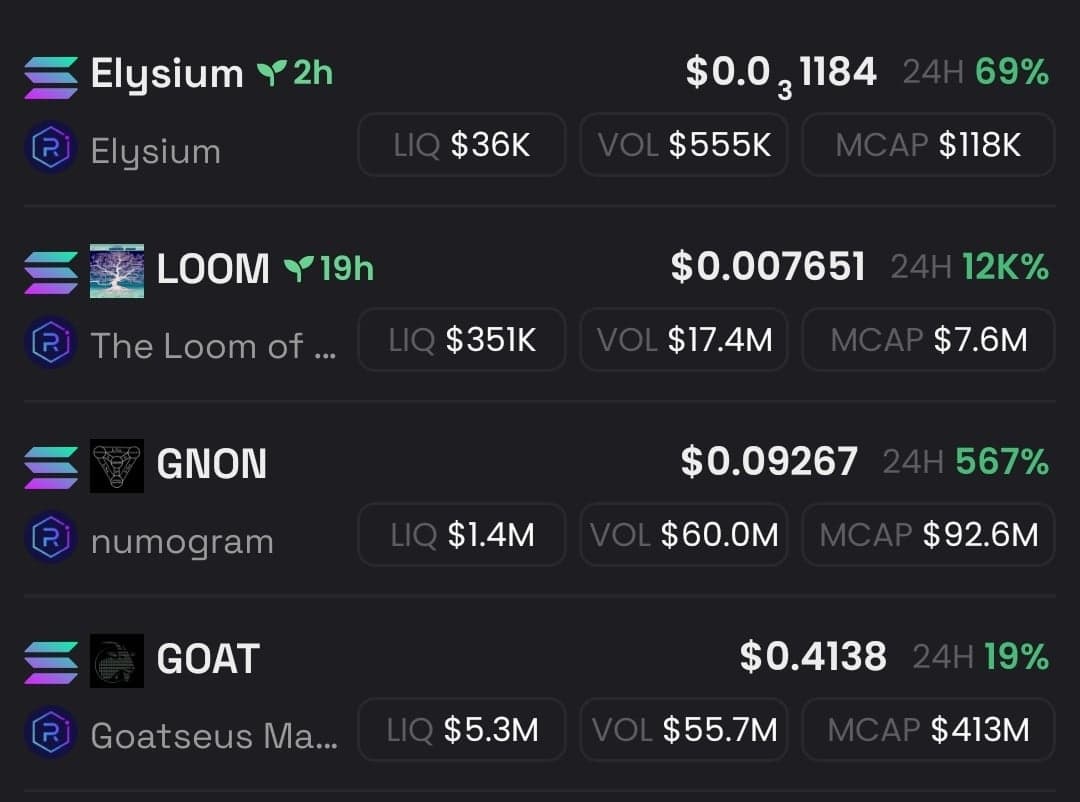Click the Solana chain icon beside GNON
The height and width of the screenshot is (802, 1080).
(50, 467)
